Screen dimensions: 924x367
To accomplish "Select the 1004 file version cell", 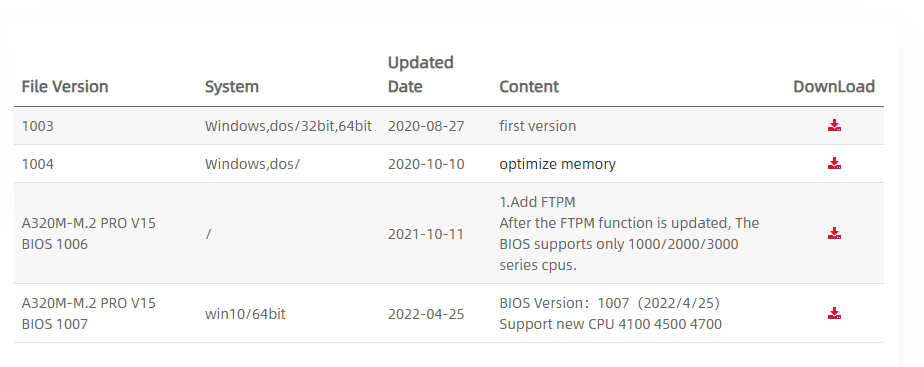I will (x=37, y=164).
